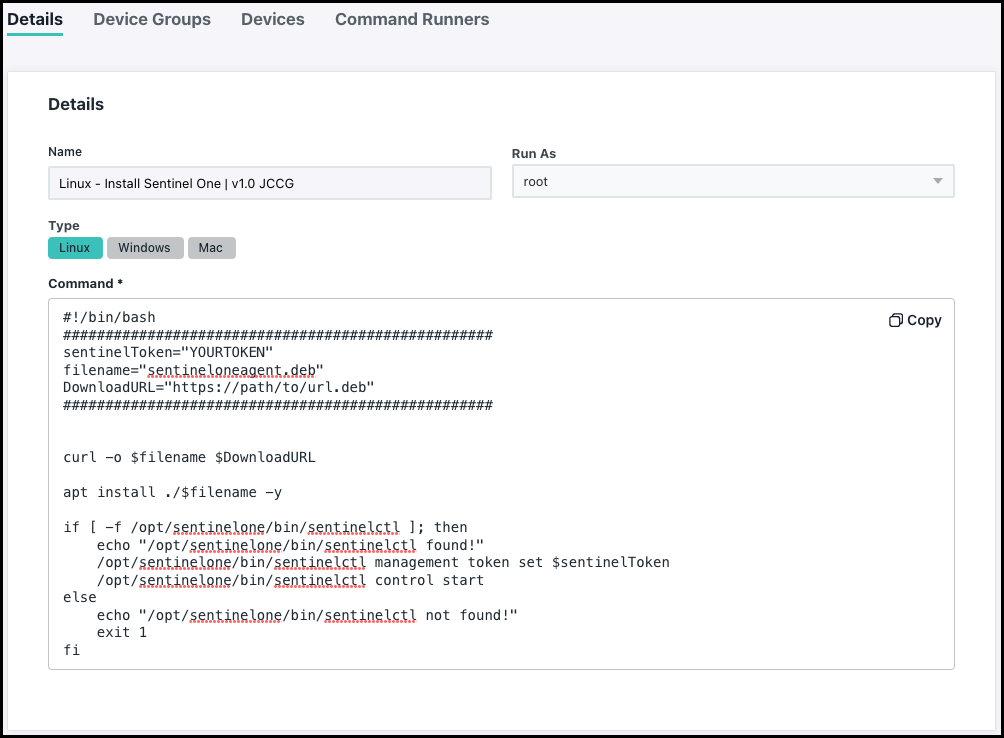Click the sentinelctl control start line
Viewport: 1004px width, 738px height.
click(290, 580)
